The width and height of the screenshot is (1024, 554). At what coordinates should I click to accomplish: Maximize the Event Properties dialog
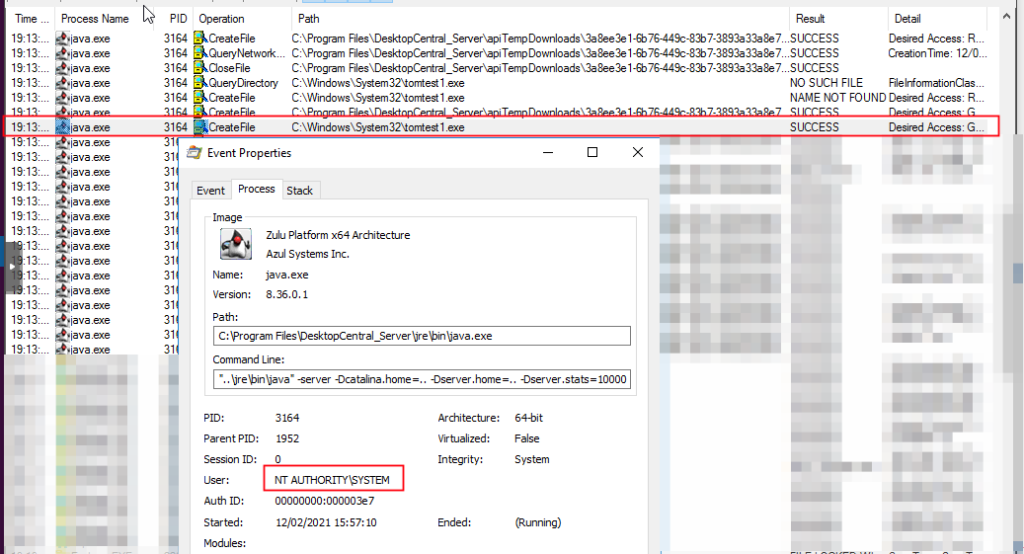point(592,153)
